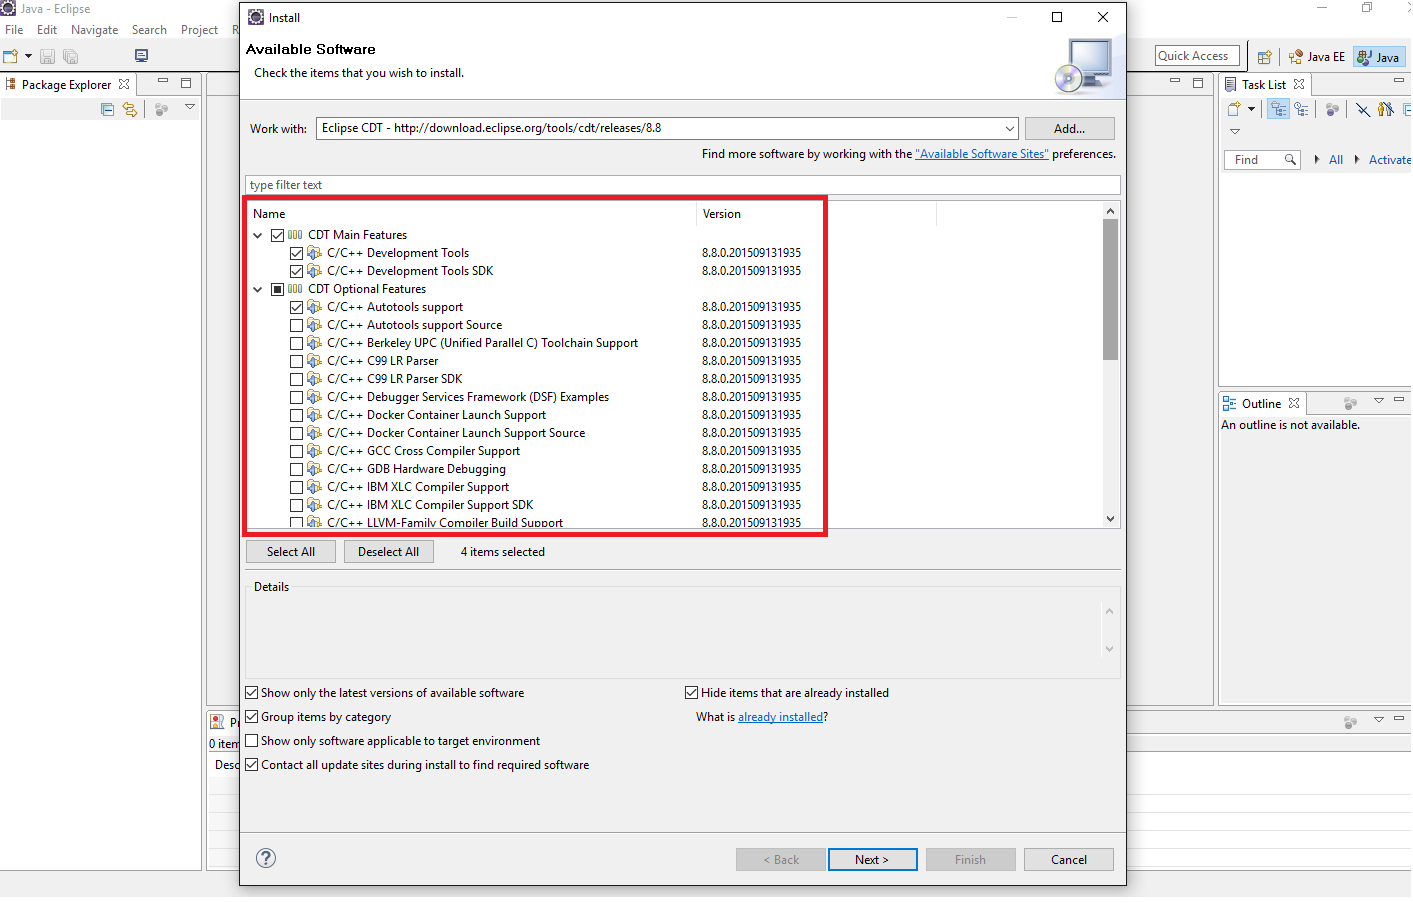Check C/C++ GDB Hardware Debugging
Screen dimensions: 1413x903
click(296, 469)
